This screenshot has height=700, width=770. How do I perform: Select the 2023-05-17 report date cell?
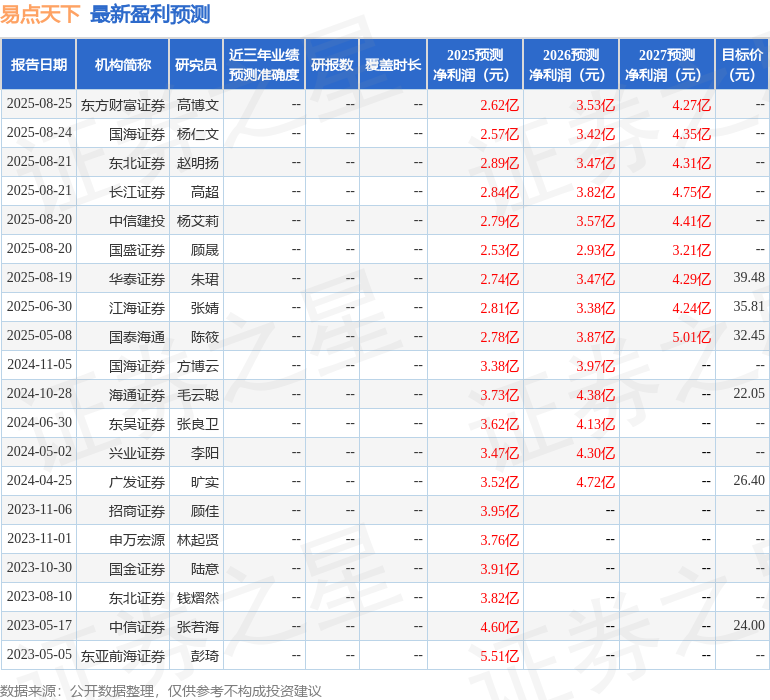click(39, 625)
